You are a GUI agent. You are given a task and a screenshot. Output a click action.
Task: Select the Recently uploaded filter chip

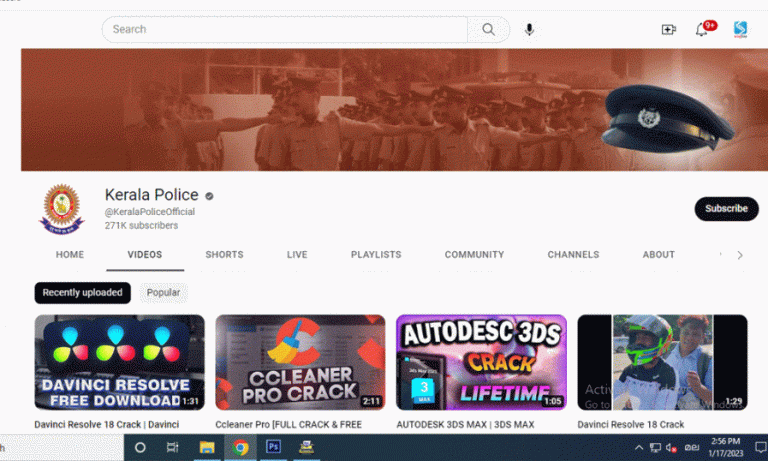point(82,292)
